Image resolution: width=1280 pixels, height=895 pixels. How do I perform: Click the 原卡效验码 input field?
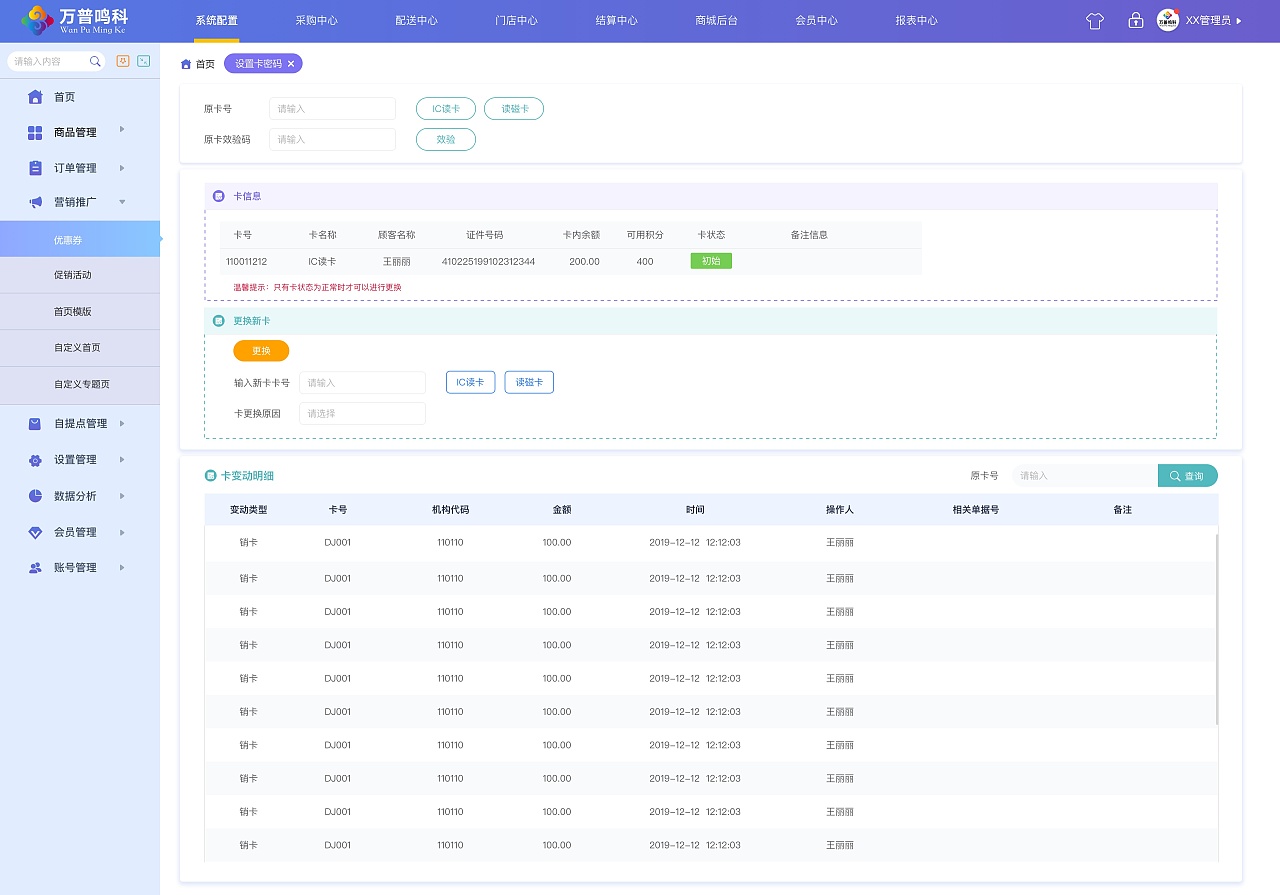pos(332,140)
